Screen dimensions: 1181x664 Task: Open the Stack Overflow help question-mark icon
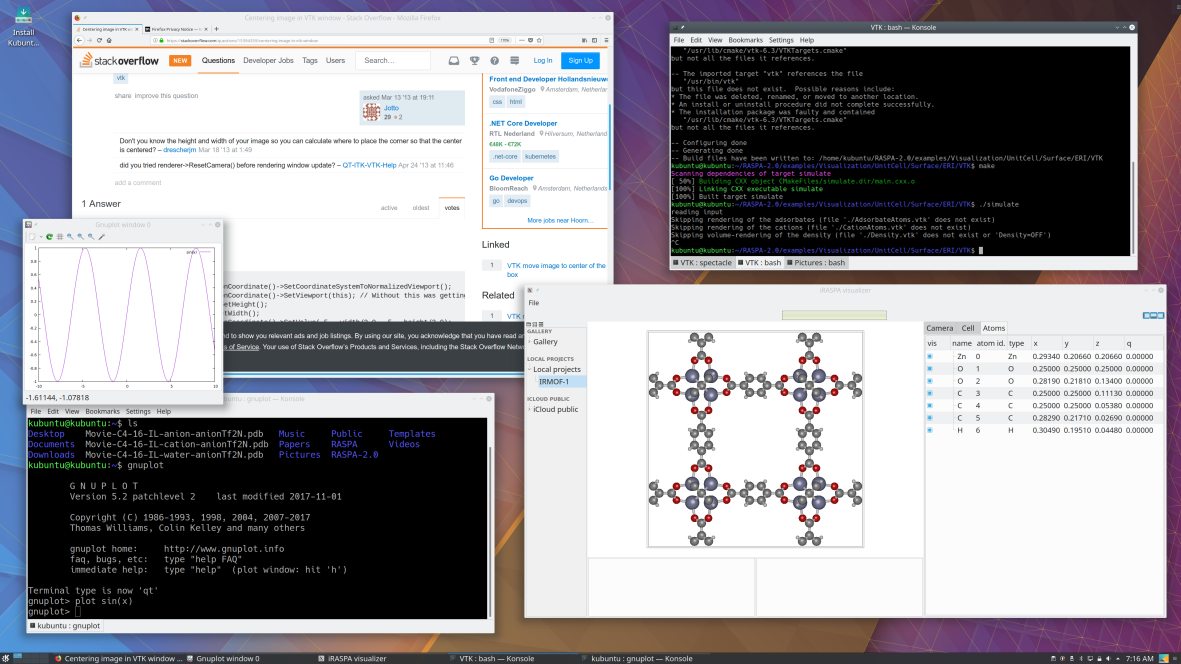coord(494,61)
